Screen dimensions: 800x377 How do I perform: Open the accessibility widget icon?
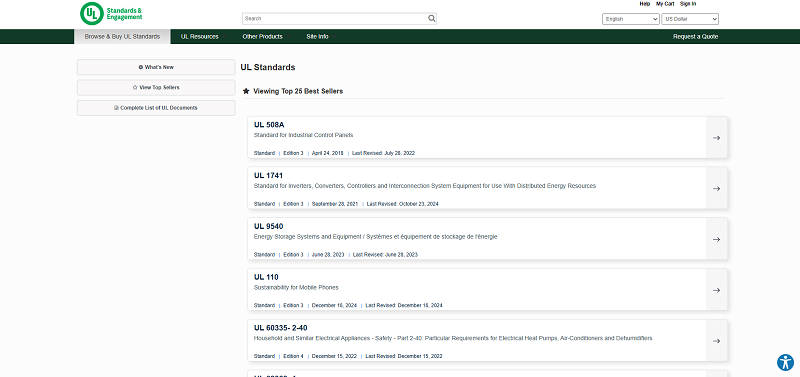(x=785, y=362)
